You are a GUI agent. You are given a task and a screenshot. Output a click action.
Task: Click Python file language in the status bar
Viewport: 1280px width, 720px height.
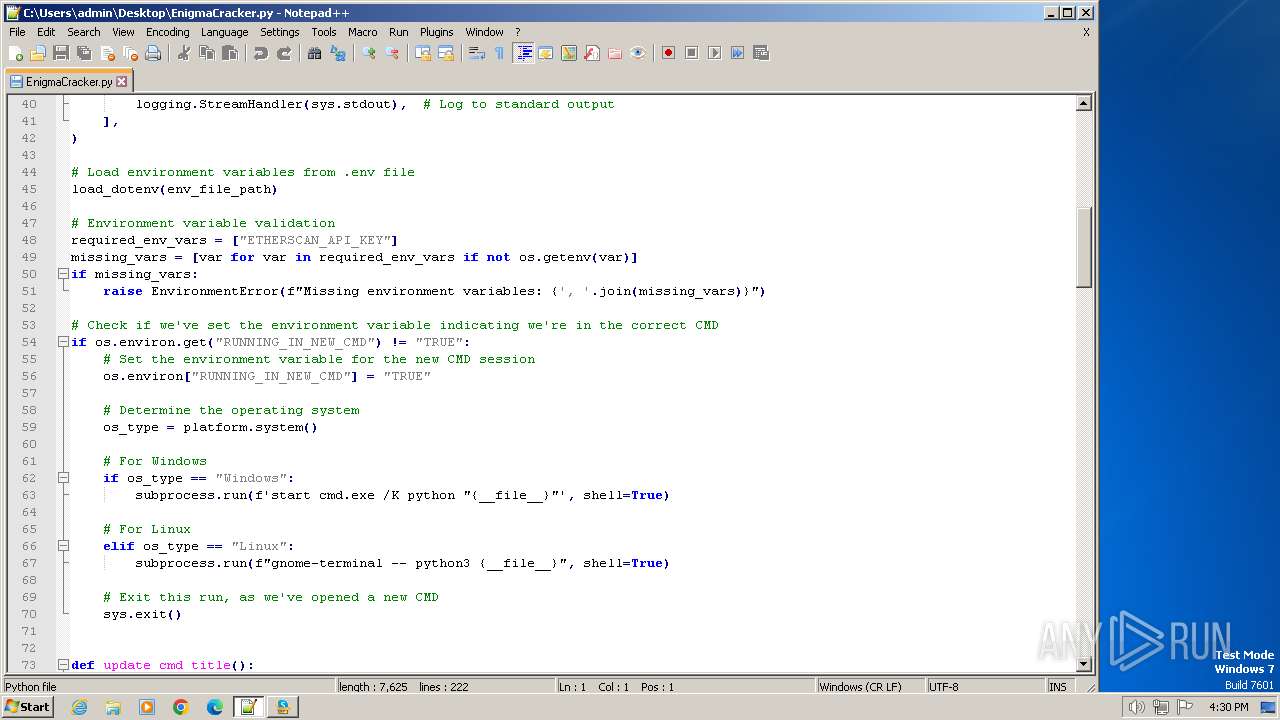click(x=168, y=687)
